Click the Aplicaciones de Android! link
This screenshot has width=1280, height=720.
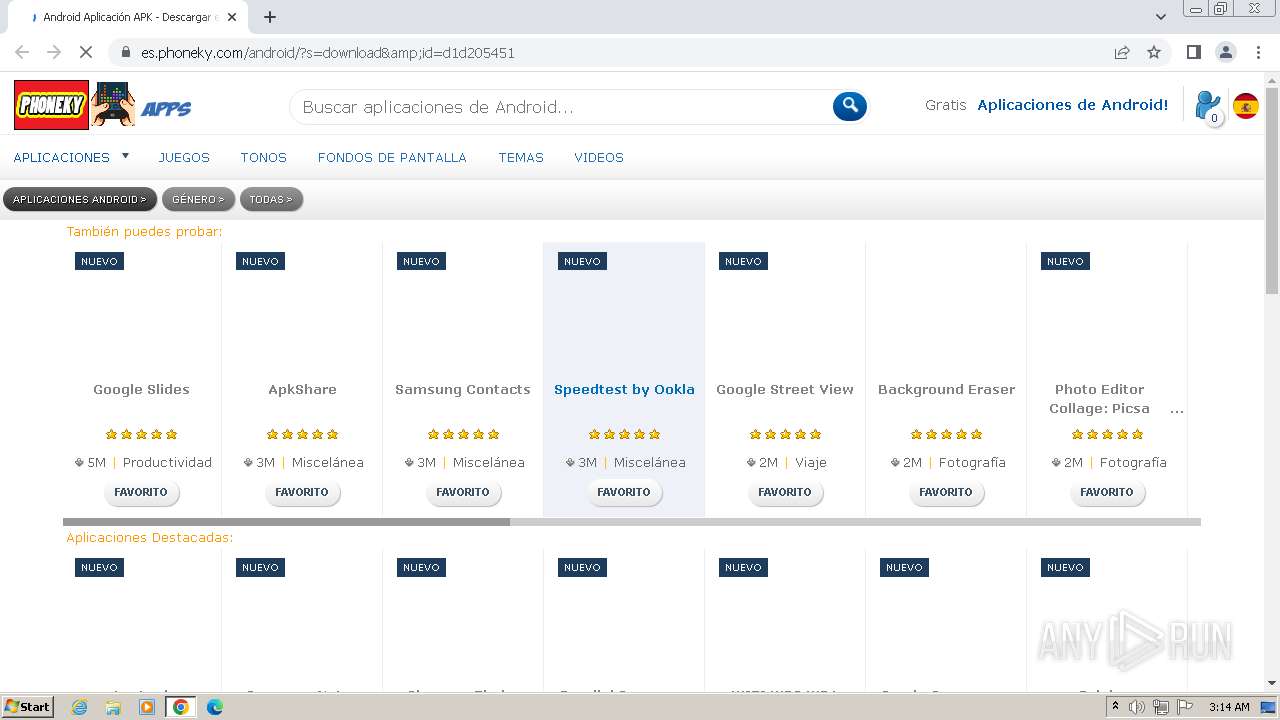point(1072,105)
